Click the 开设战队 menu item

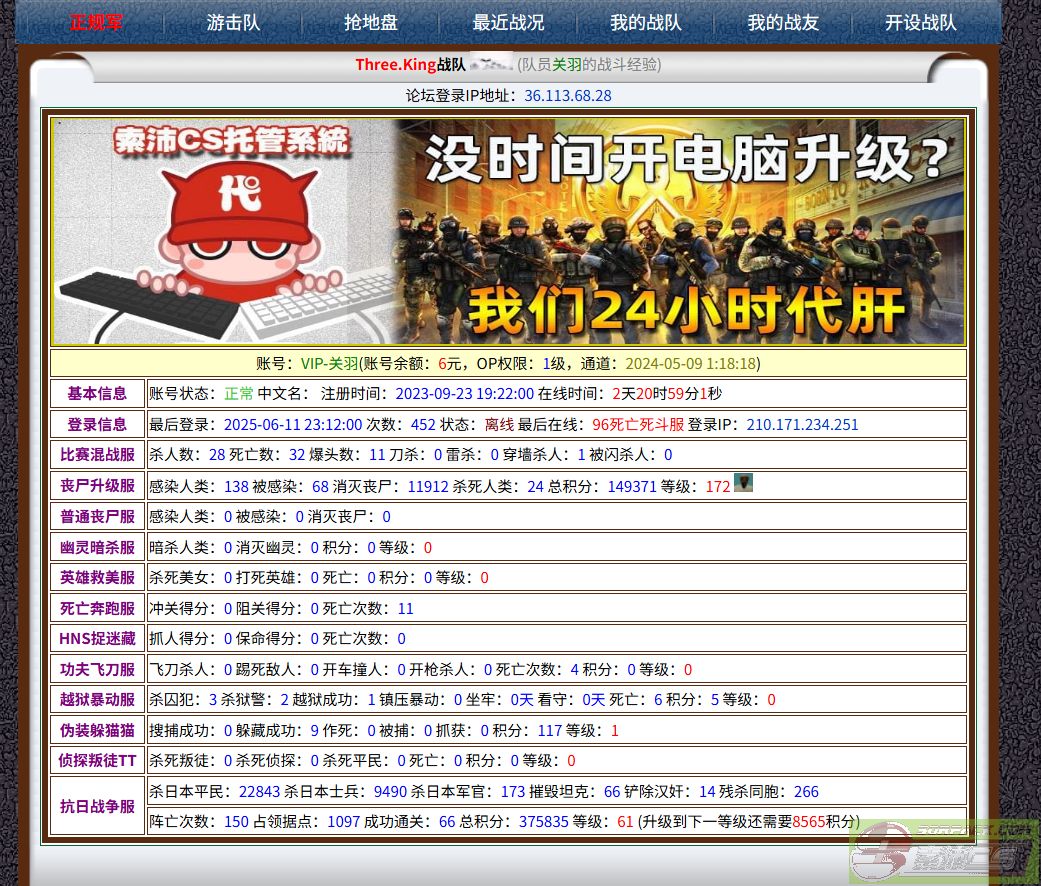coord(920,22)
